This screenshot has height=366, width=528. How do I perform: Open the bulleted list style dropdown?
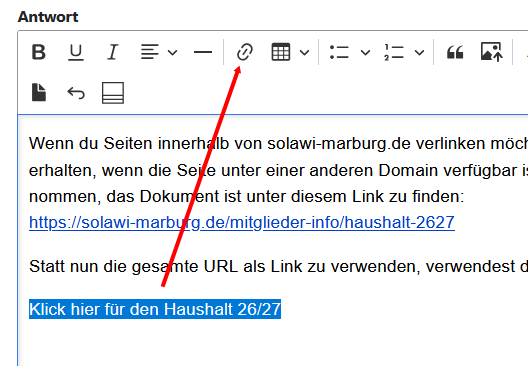coord(365,53)
